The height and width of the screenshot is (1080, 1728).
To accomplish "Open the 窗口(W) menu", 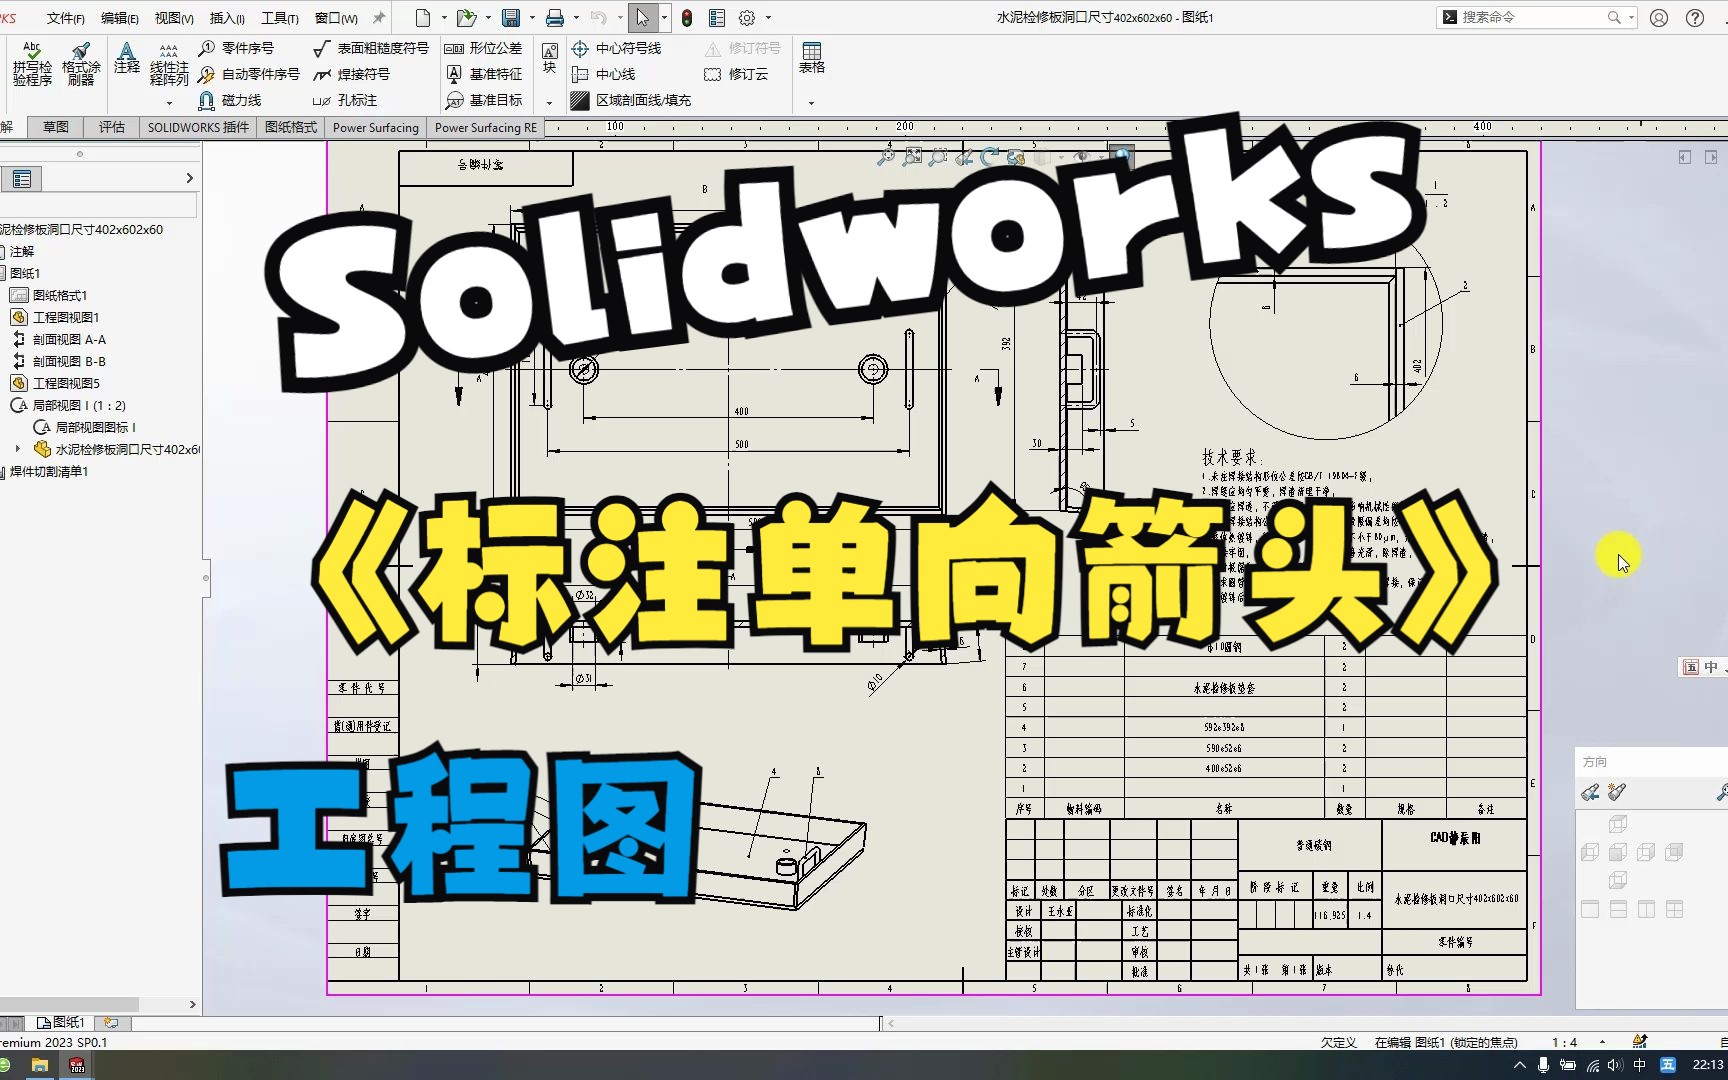I will coord(336,18).
